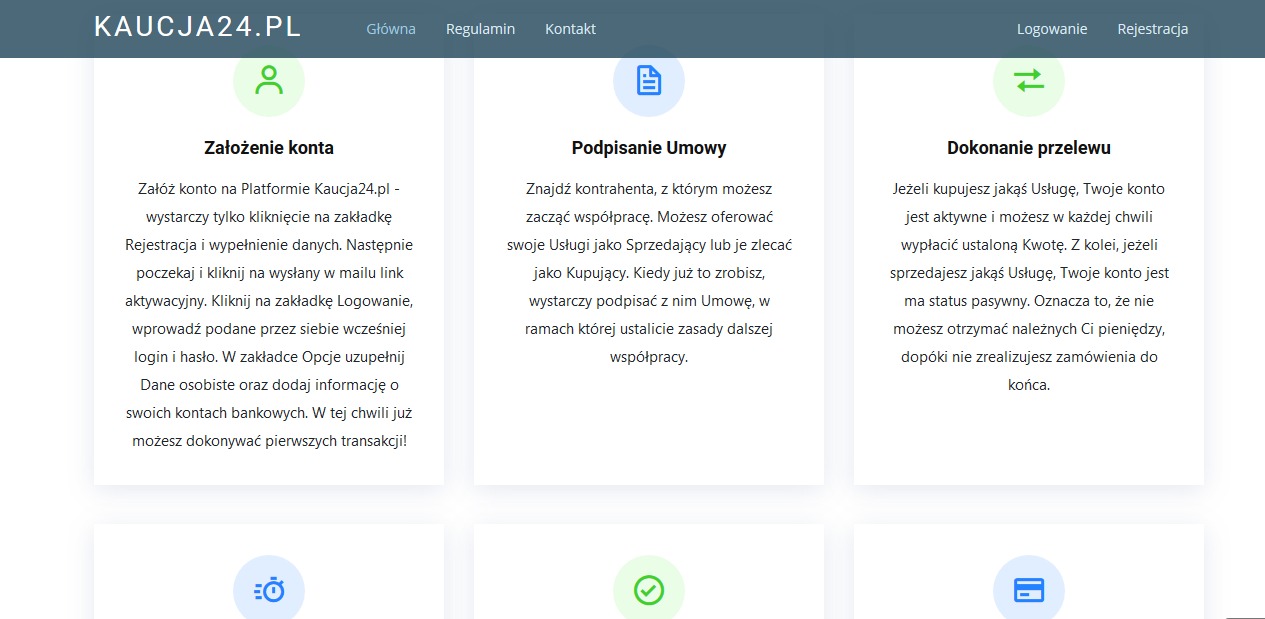Click the stopwatch icon in the lower left card
This screenshot has height=619, width=1265.
point(269,590)
